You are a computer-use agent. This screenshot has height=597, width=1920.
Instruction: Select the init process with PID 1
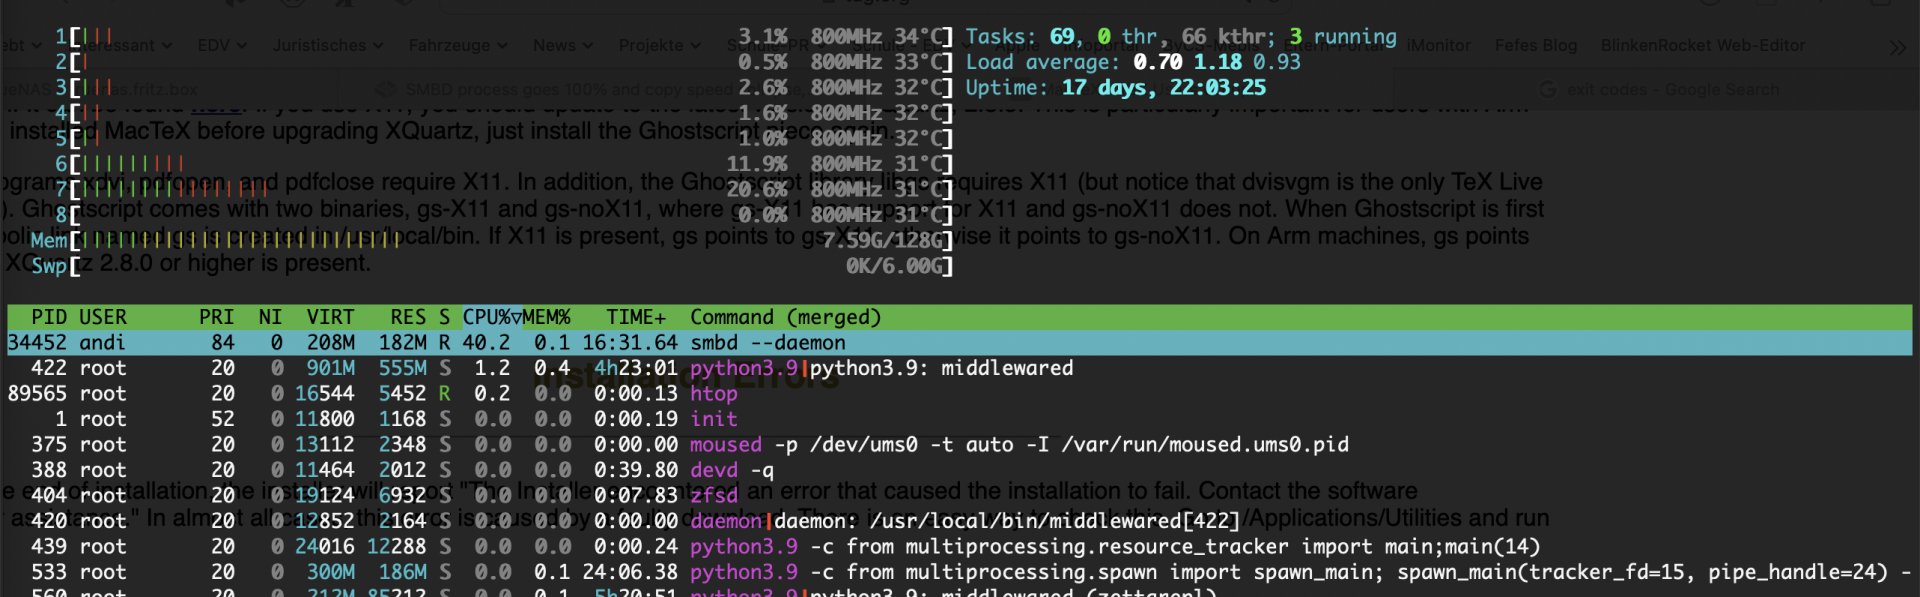tap(714, 419)
